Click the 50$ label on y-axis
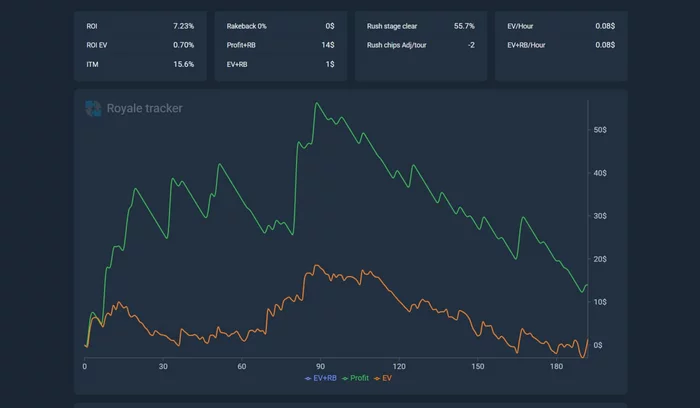 [x=601, y=130]
